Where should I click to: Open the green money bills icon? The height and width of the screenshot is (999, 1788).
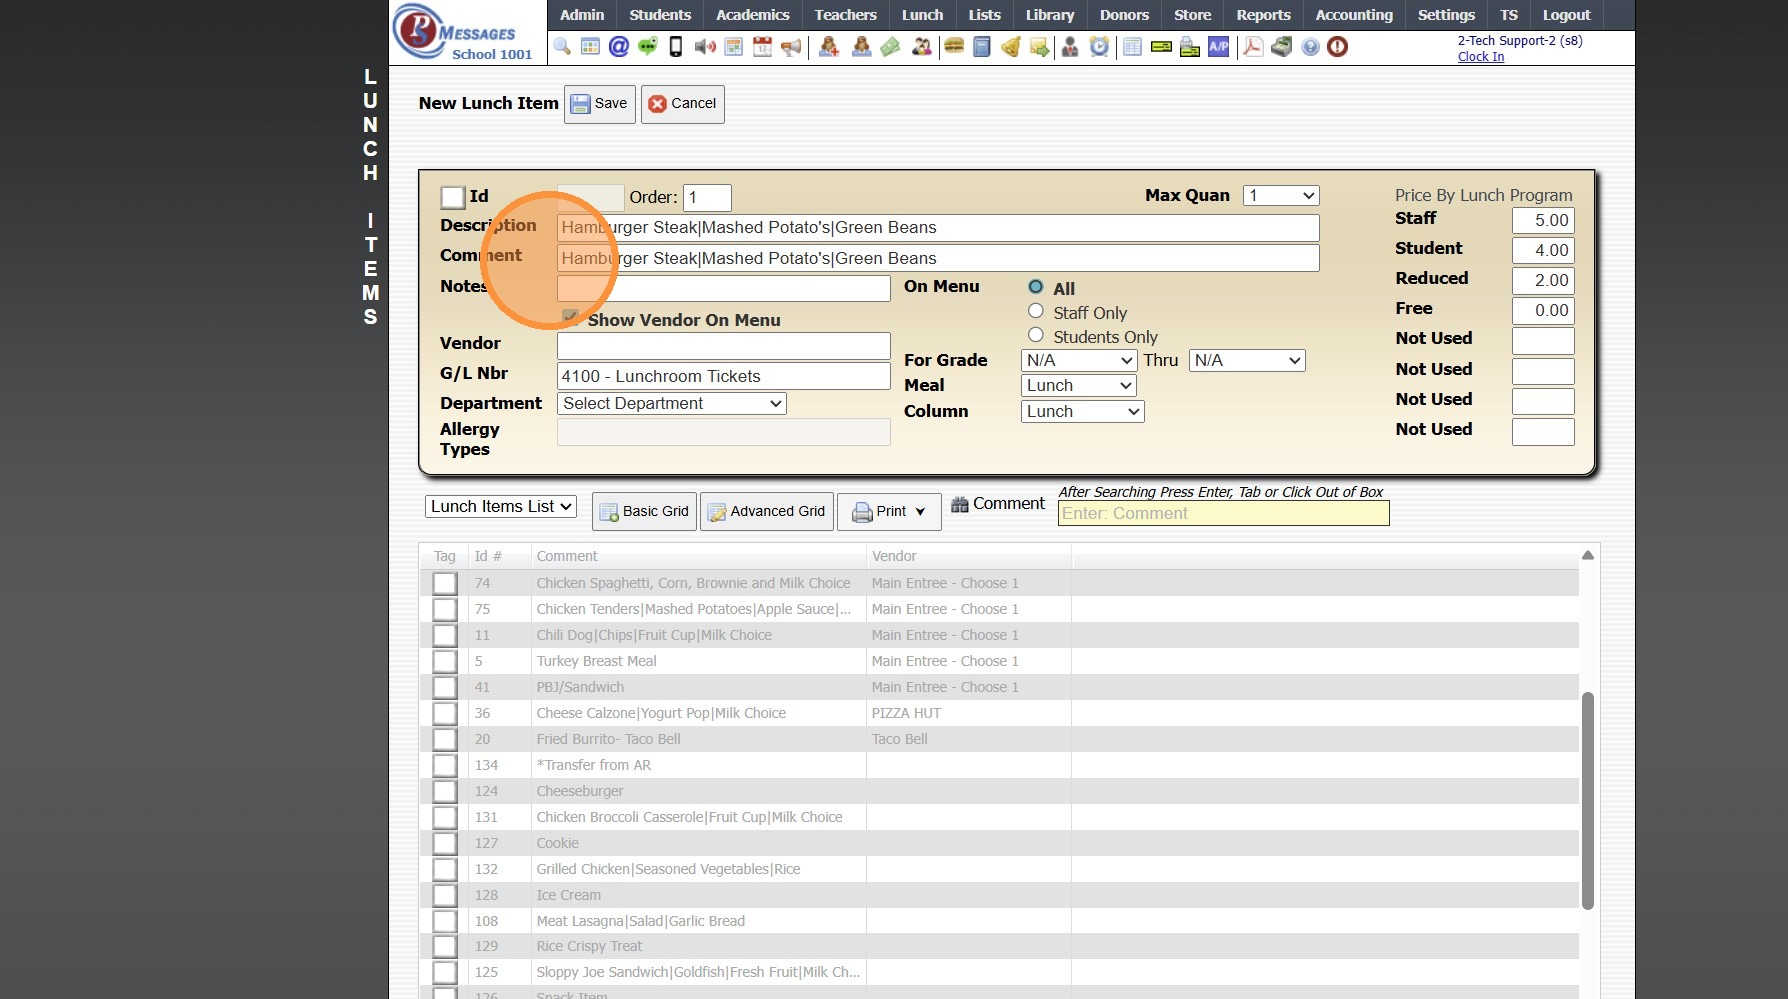[x=890, y=47]
